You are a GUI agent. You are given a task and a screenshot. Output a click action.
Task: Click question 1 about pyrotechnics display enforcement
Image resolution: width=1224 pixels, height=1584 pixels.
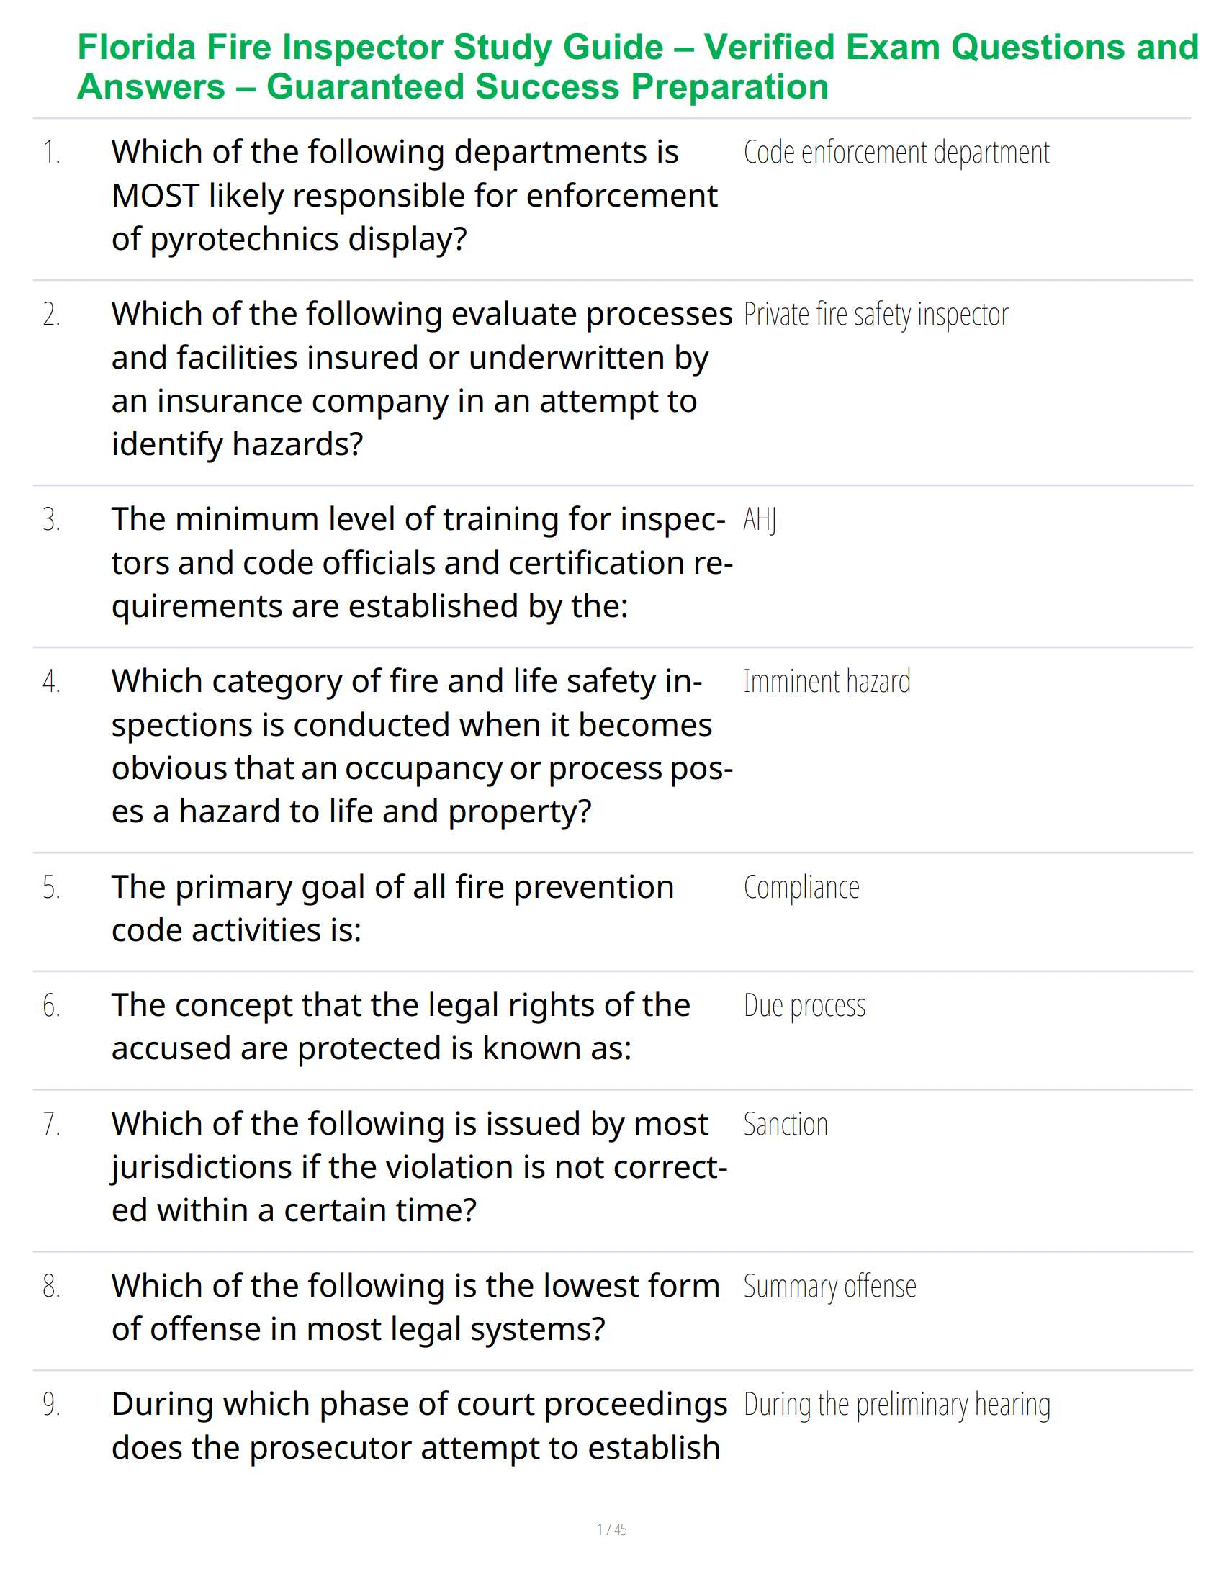point(414,196)
